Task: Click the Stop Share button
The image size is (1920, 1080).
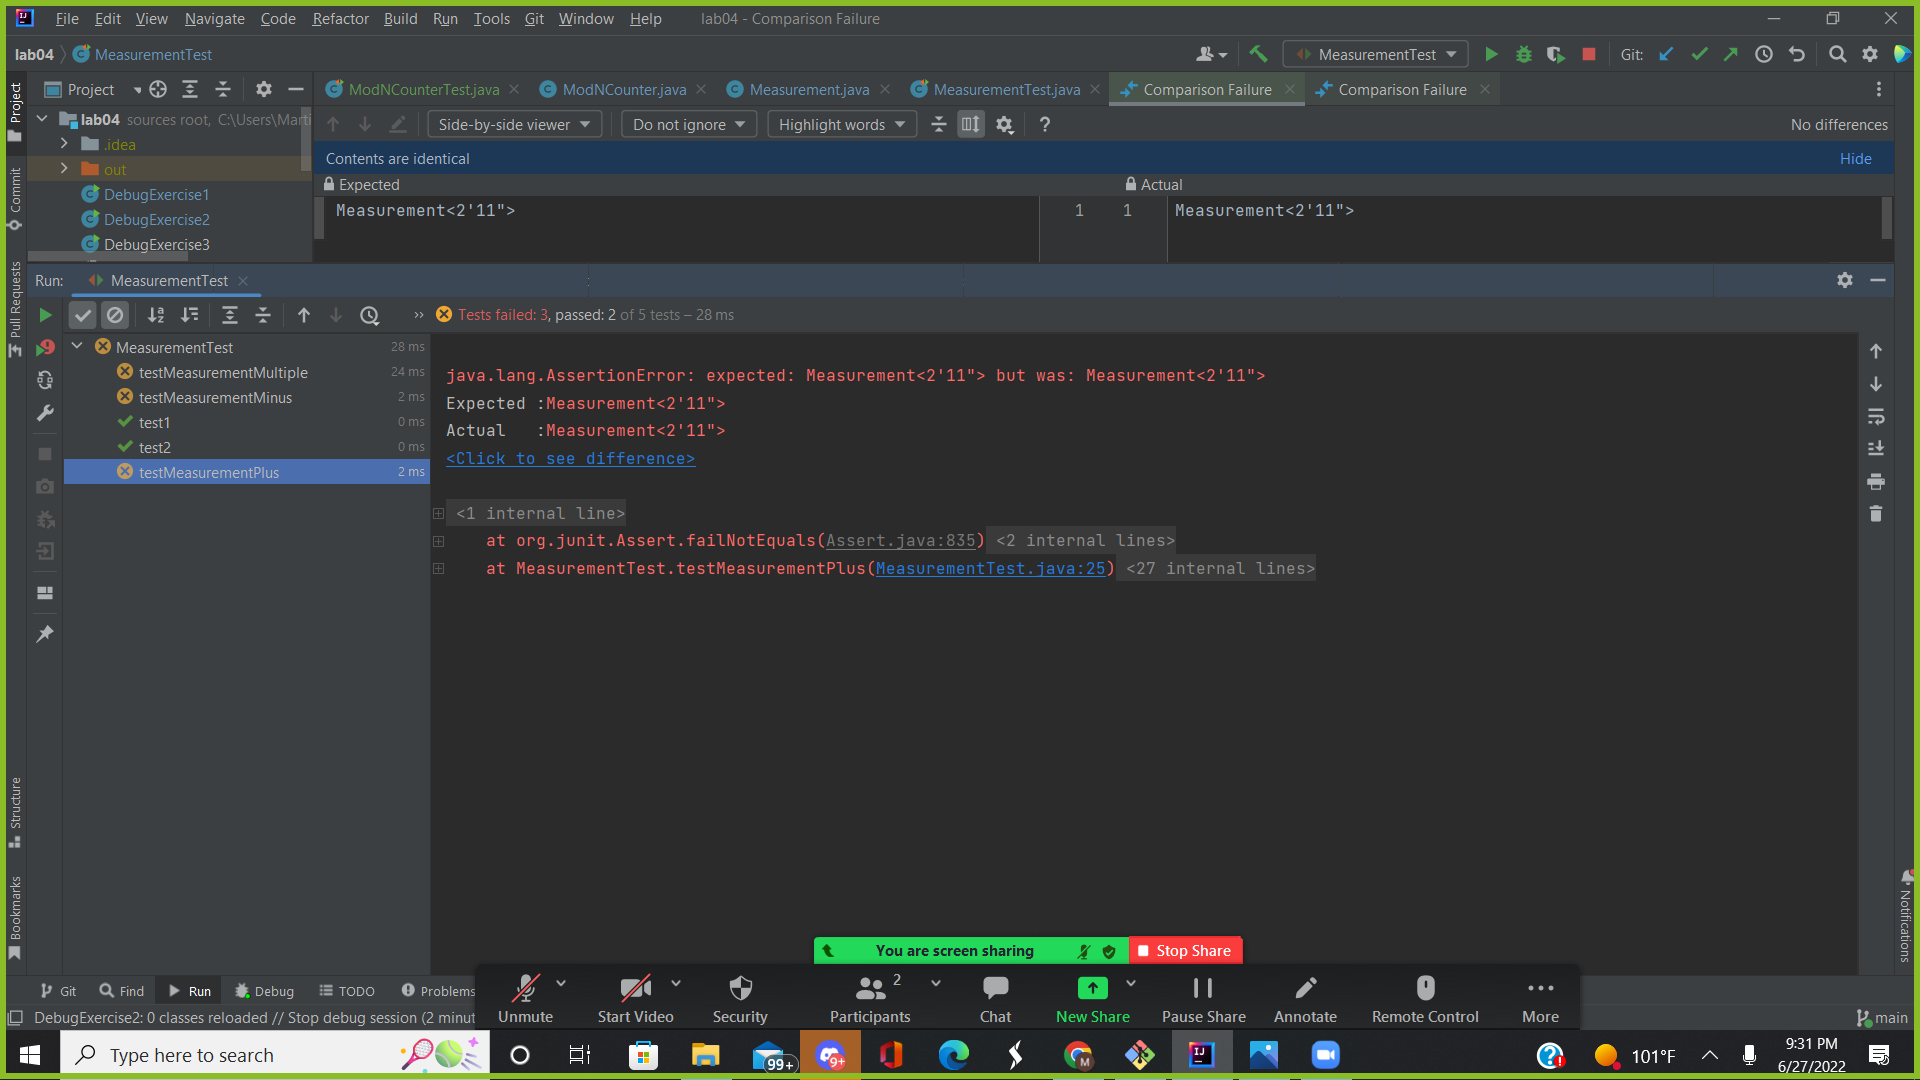Action: pos(1185,950)
